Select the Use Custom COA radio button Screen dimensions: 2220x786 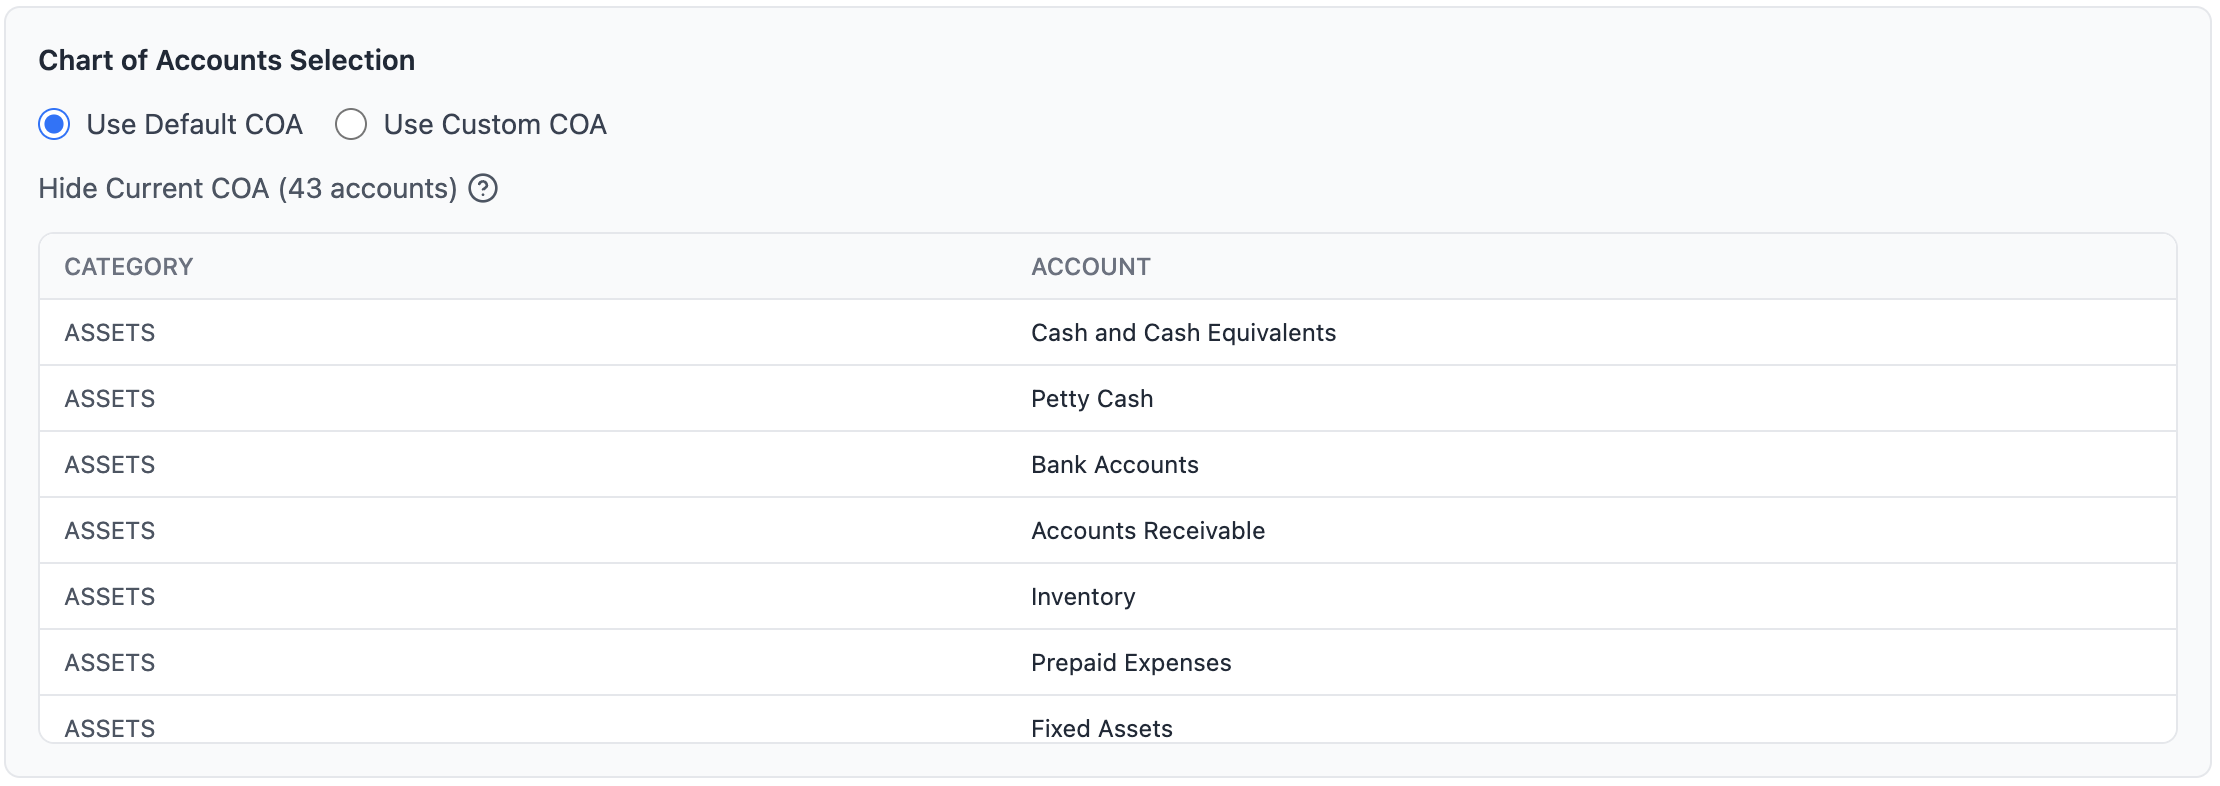tap(351, 124)
